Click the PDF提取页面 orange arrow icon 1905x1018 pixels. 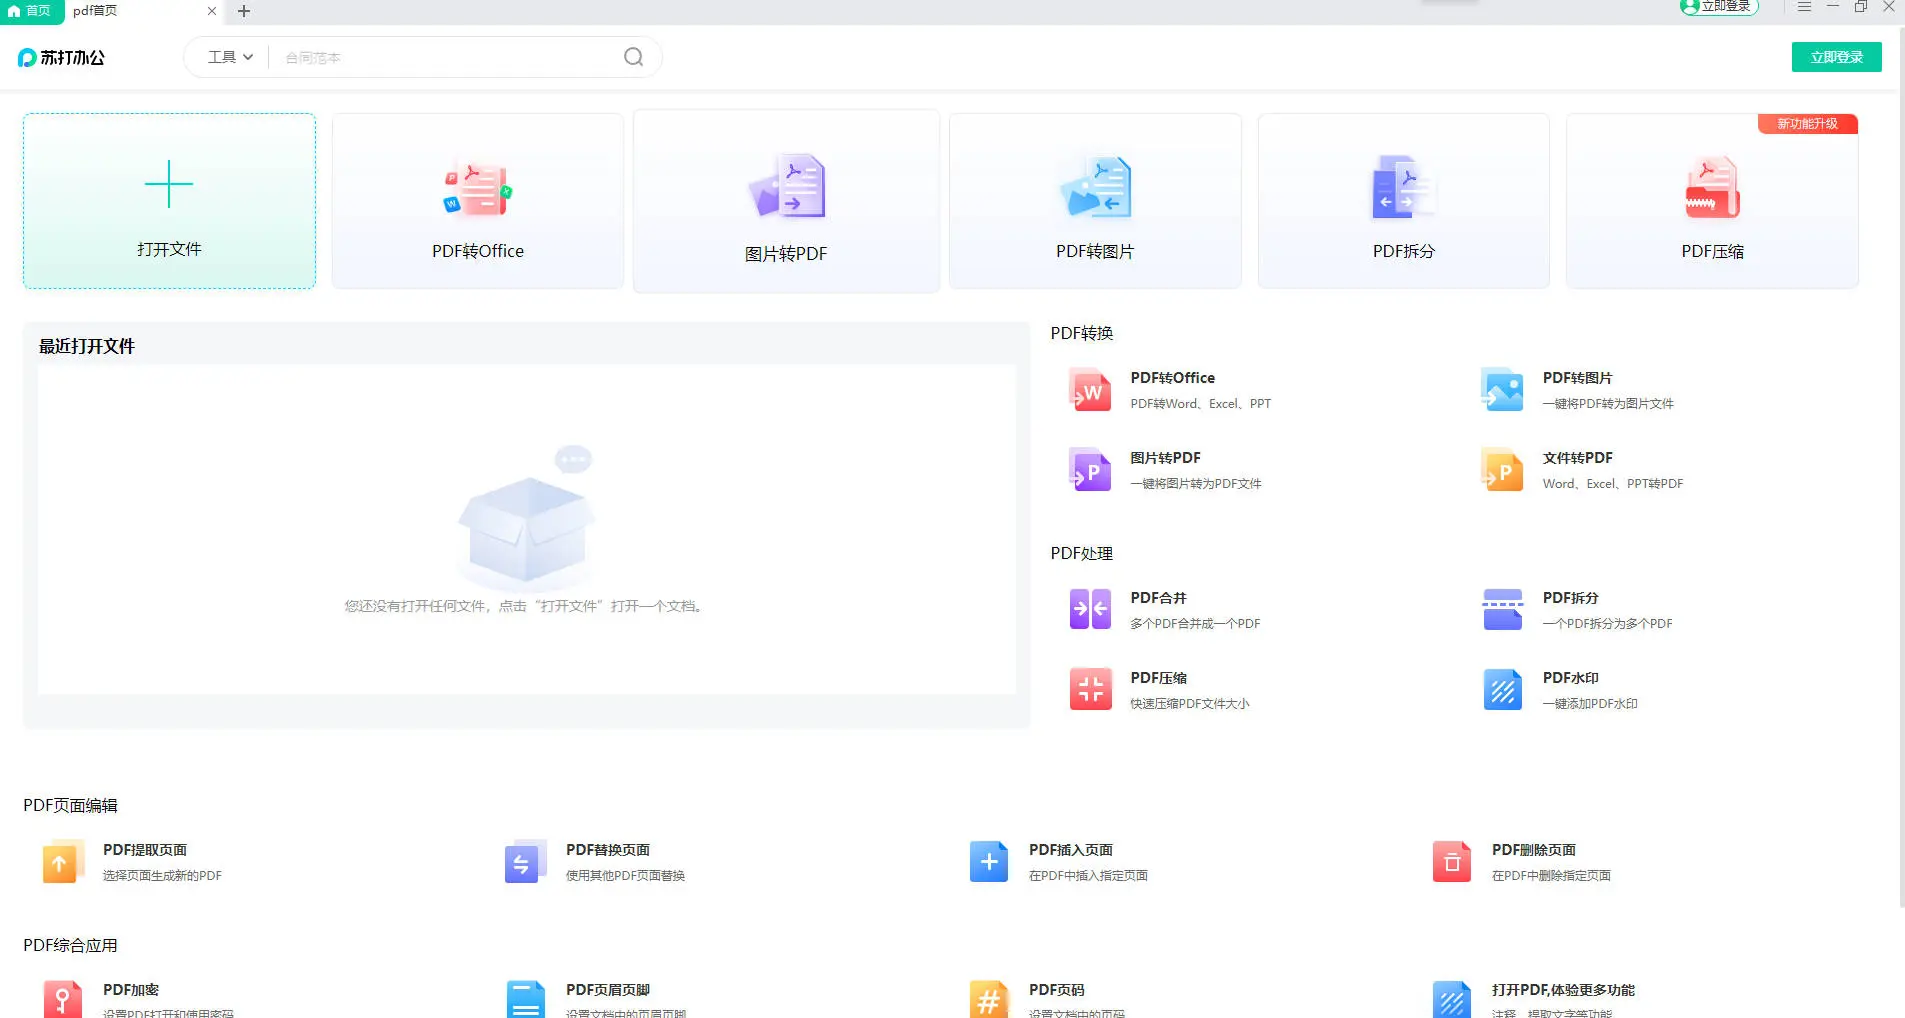(x=60, y=862)
